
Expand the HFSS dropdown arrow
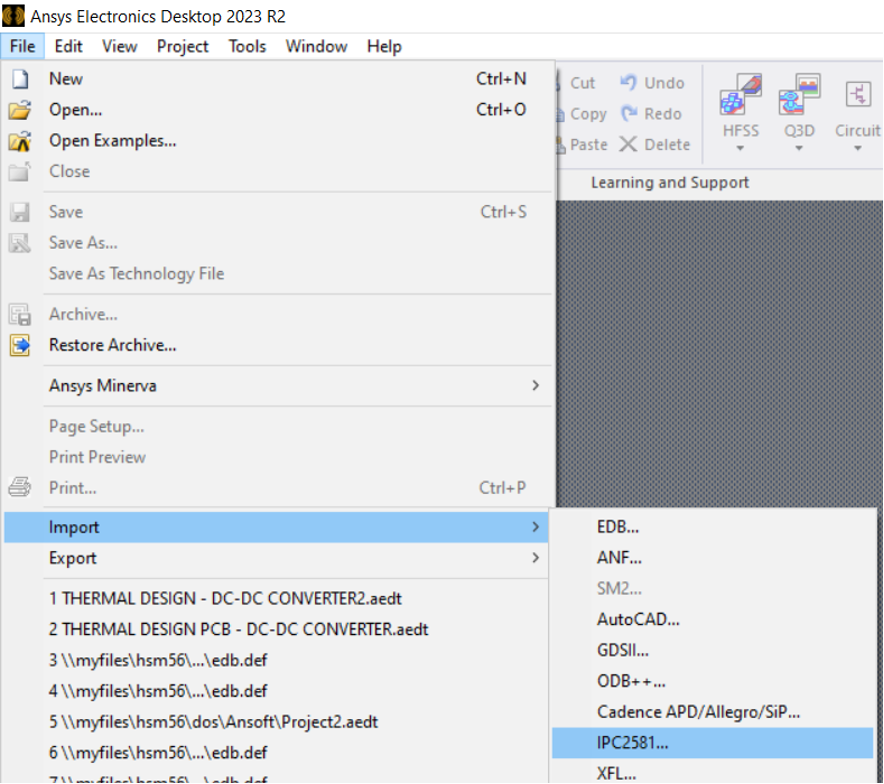coord(741,149)
